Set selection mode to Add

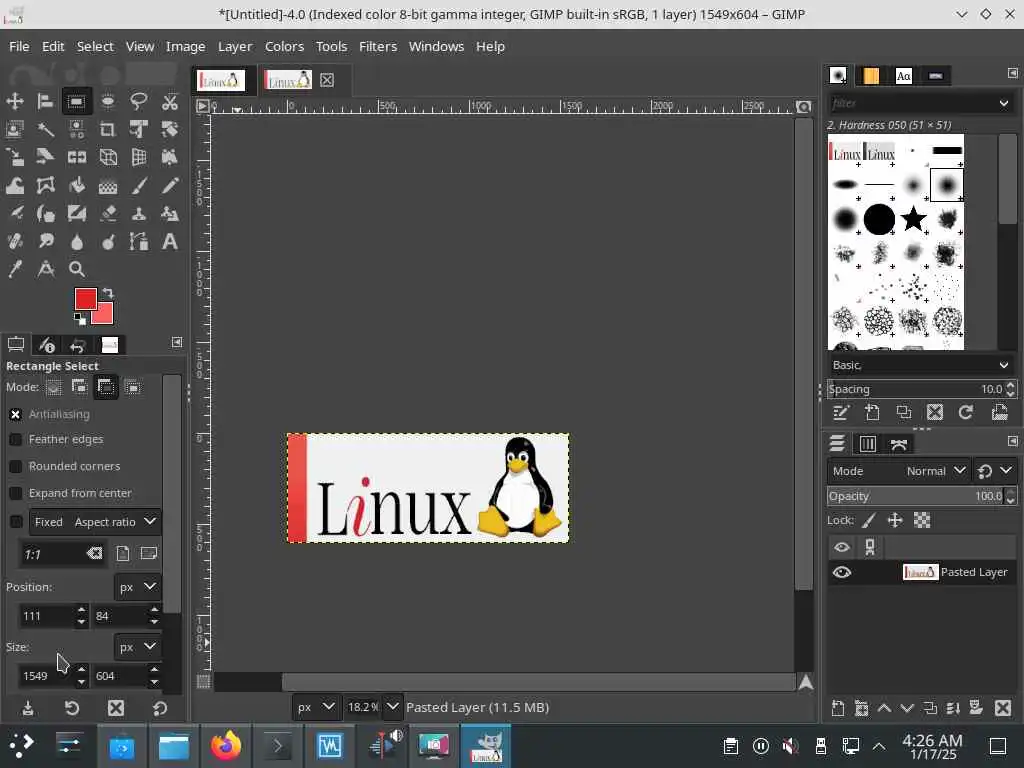(x=80, y=387)
